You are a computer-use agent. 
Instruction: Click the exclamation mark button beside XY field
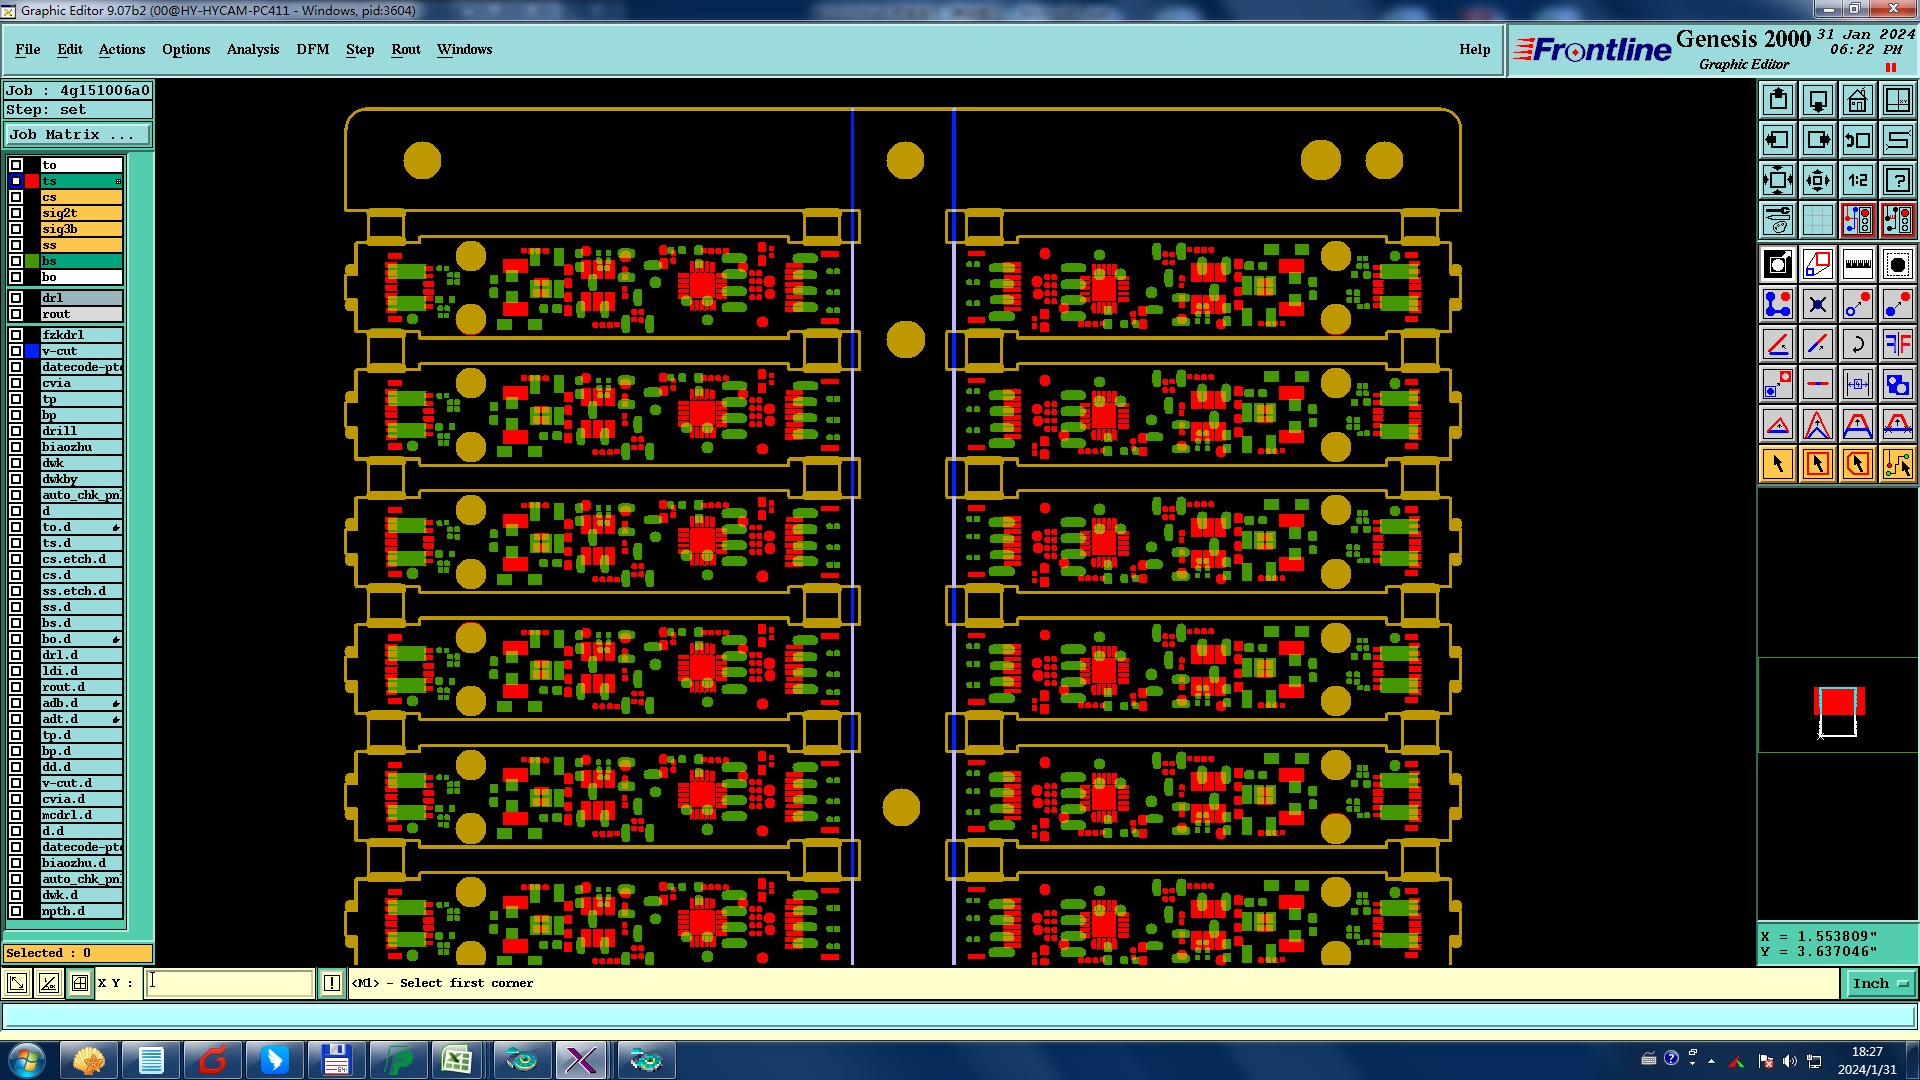(x=332, y=984)
